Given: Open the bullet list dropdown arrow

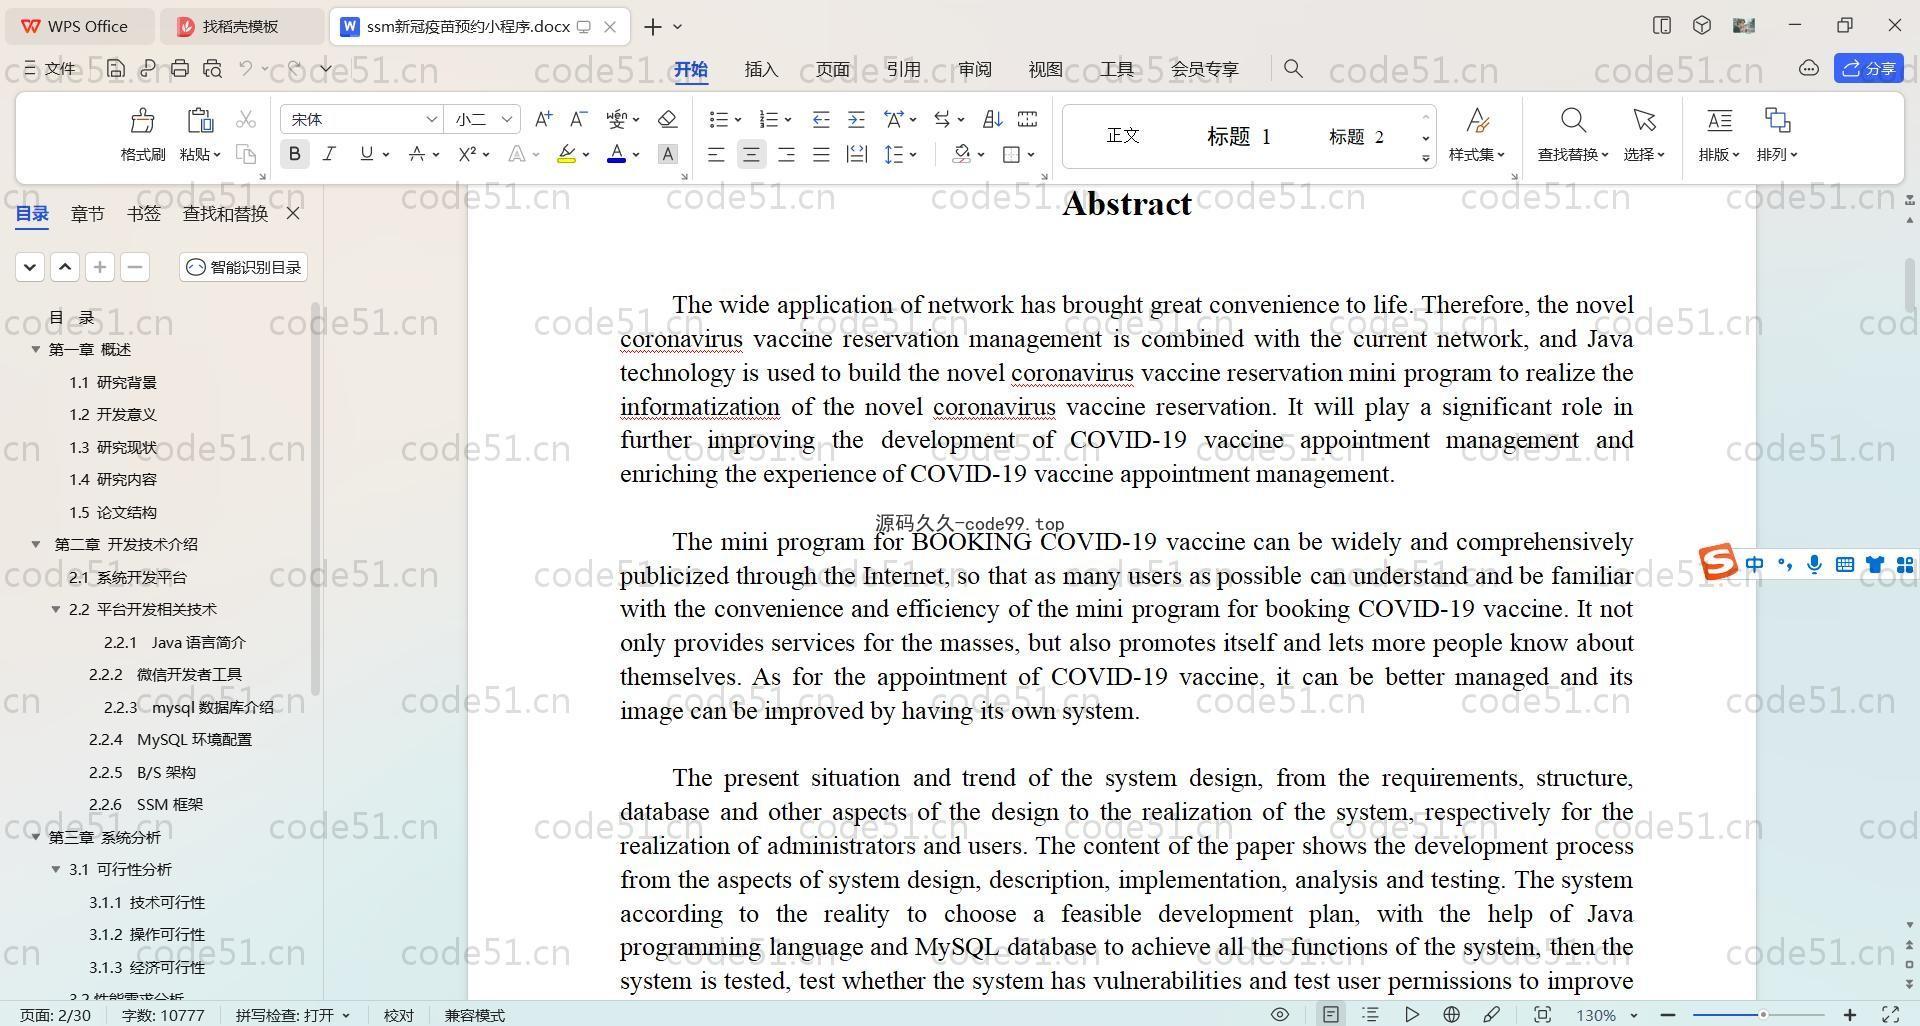Looking at the screenshot, I should (738, 120).
